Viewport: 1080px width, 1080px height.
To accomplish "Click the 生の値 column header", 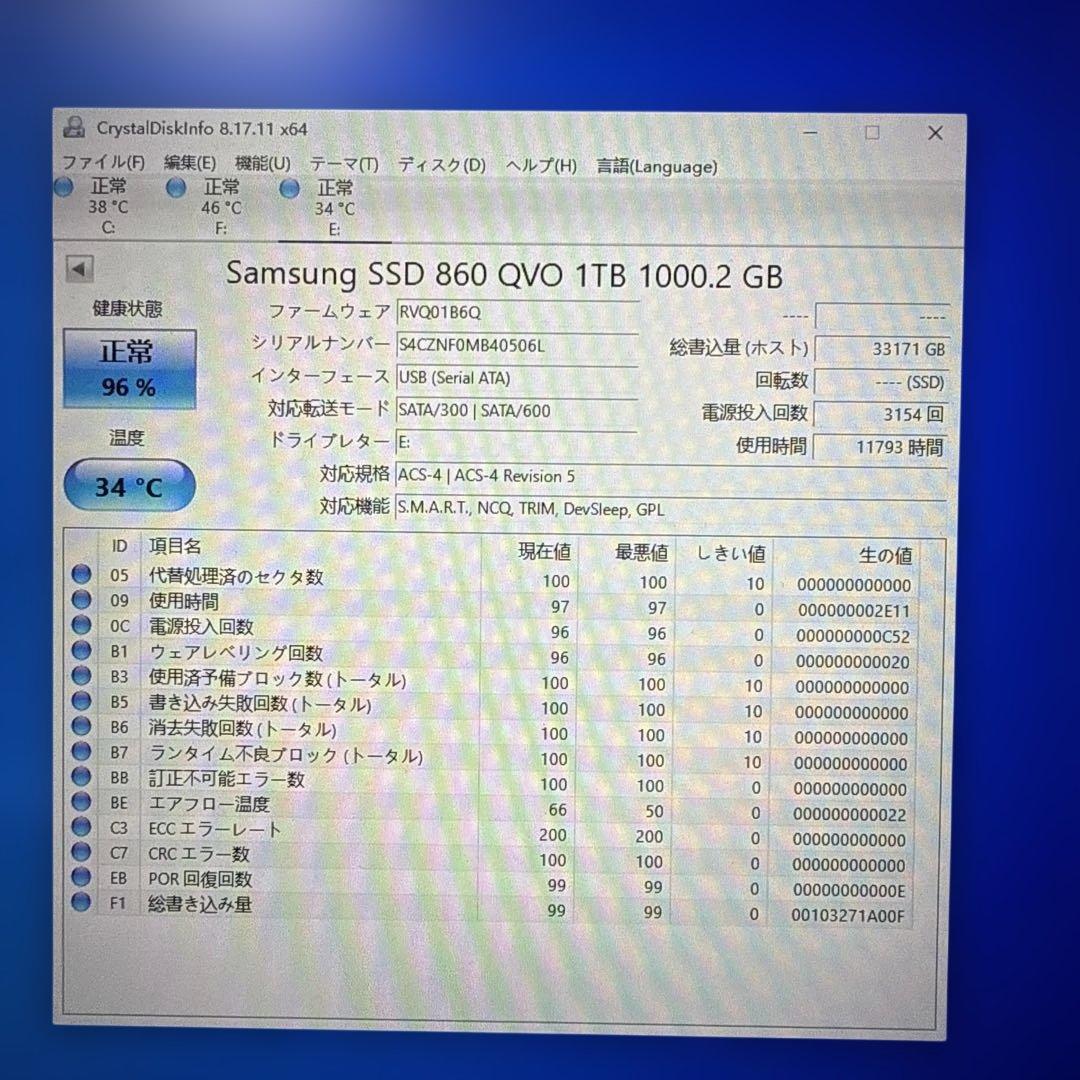I will point(885,555).
